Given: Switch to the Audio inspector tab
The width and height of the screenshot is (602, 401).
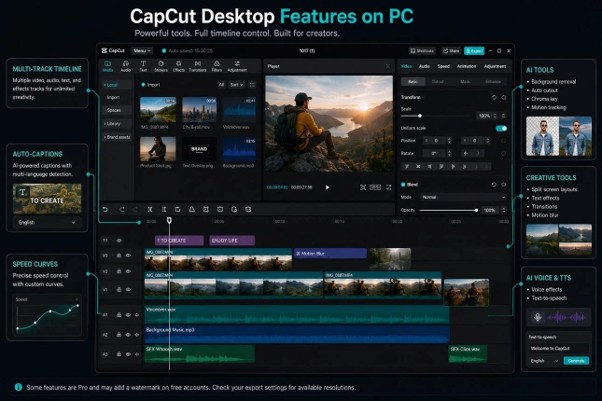Looking at the screenshot, I should click(424, 66).
